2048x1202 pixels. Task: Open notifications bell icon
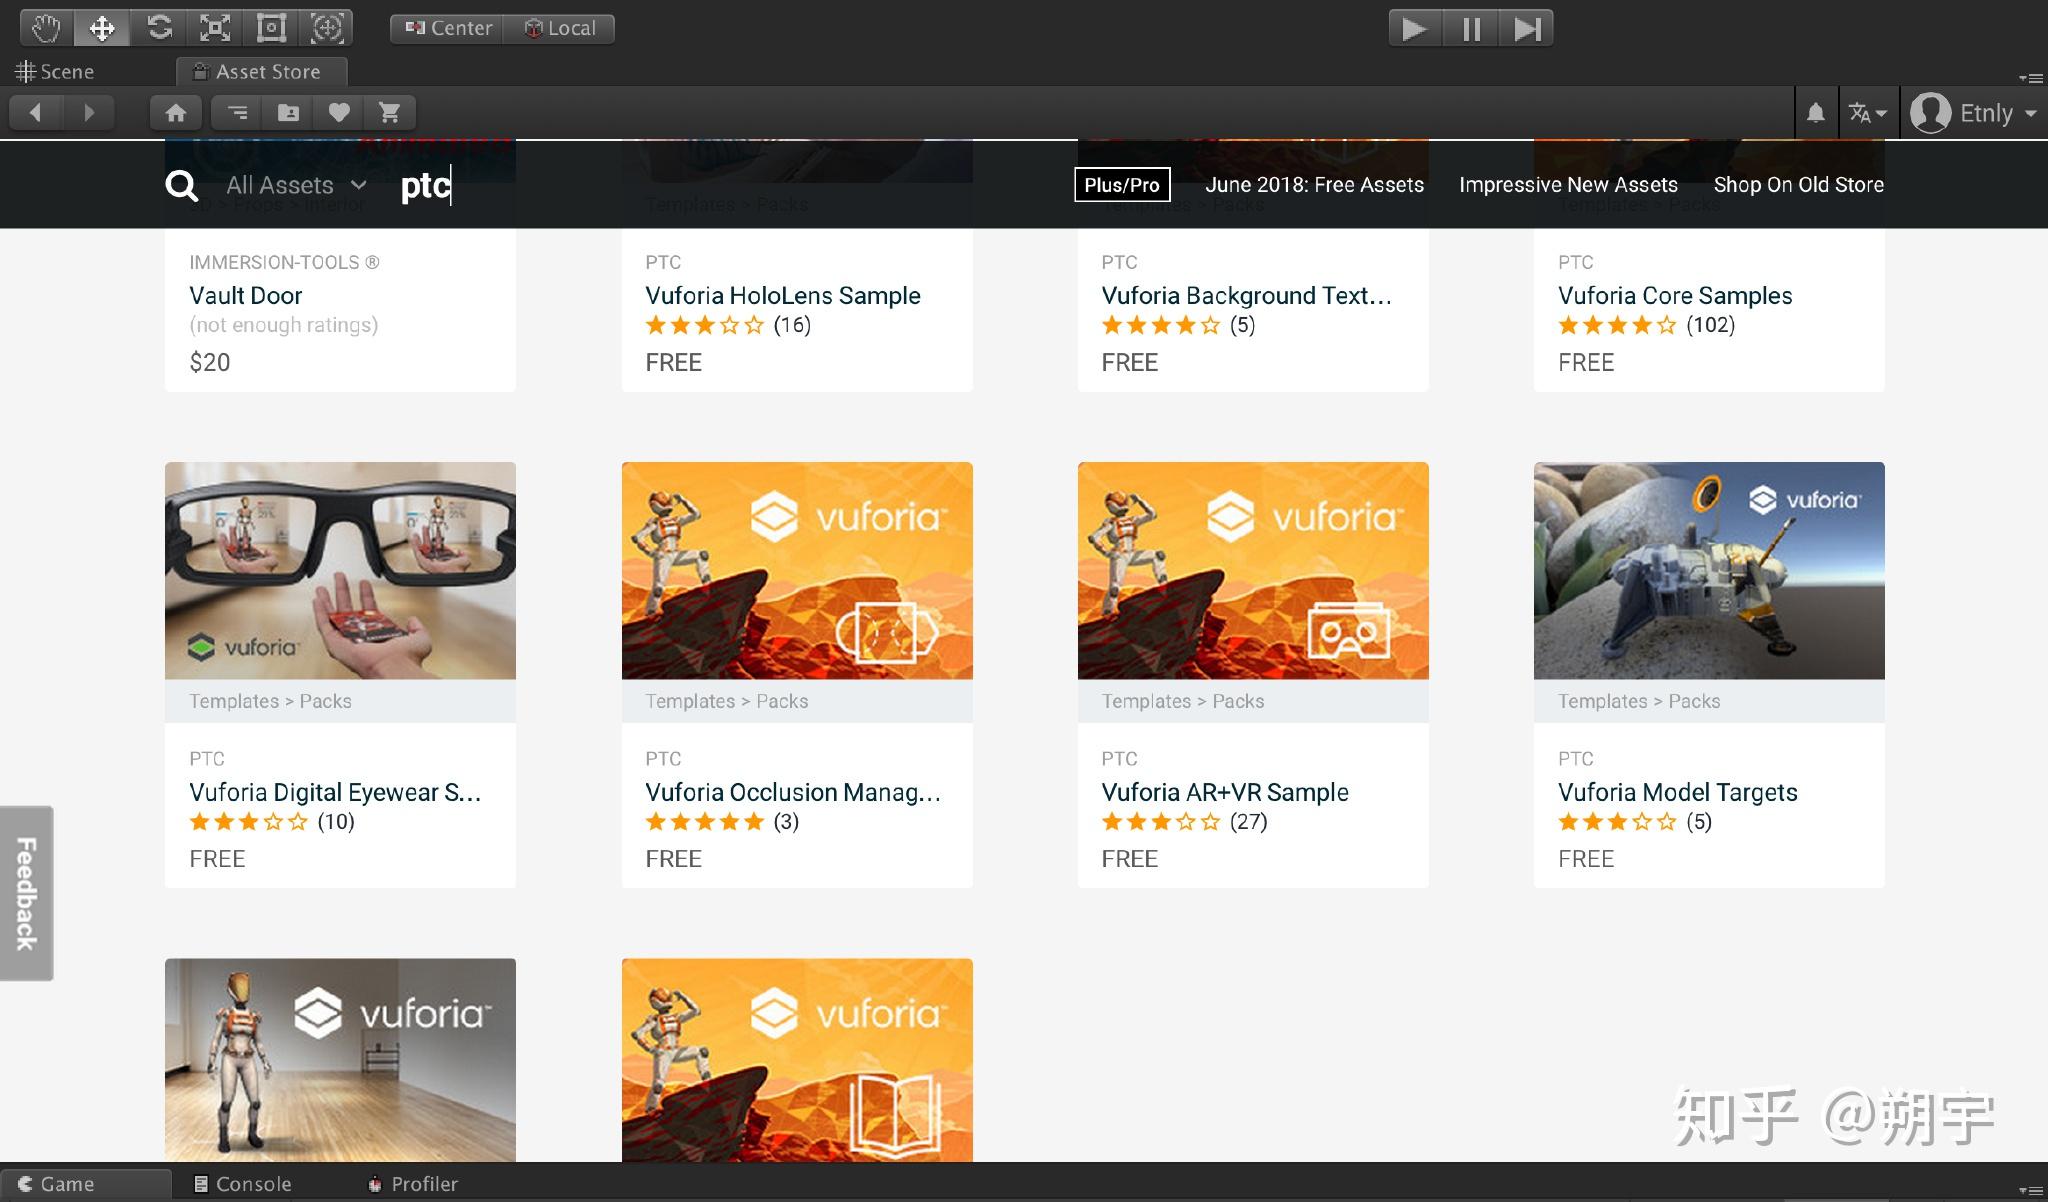coord(1815,113)
